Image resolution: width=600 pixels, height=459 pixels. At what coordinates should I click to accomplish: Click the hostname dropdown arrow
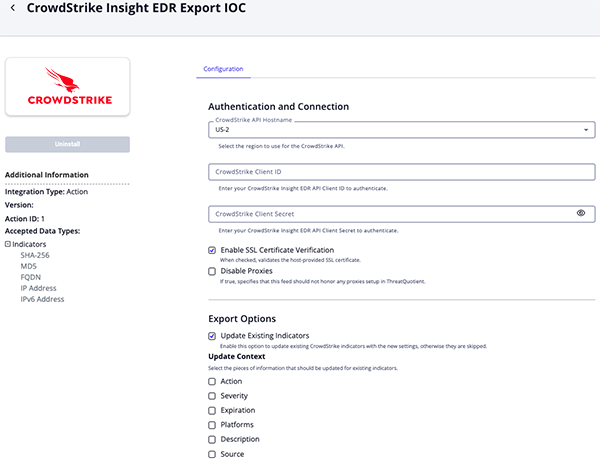pos(586,130)
